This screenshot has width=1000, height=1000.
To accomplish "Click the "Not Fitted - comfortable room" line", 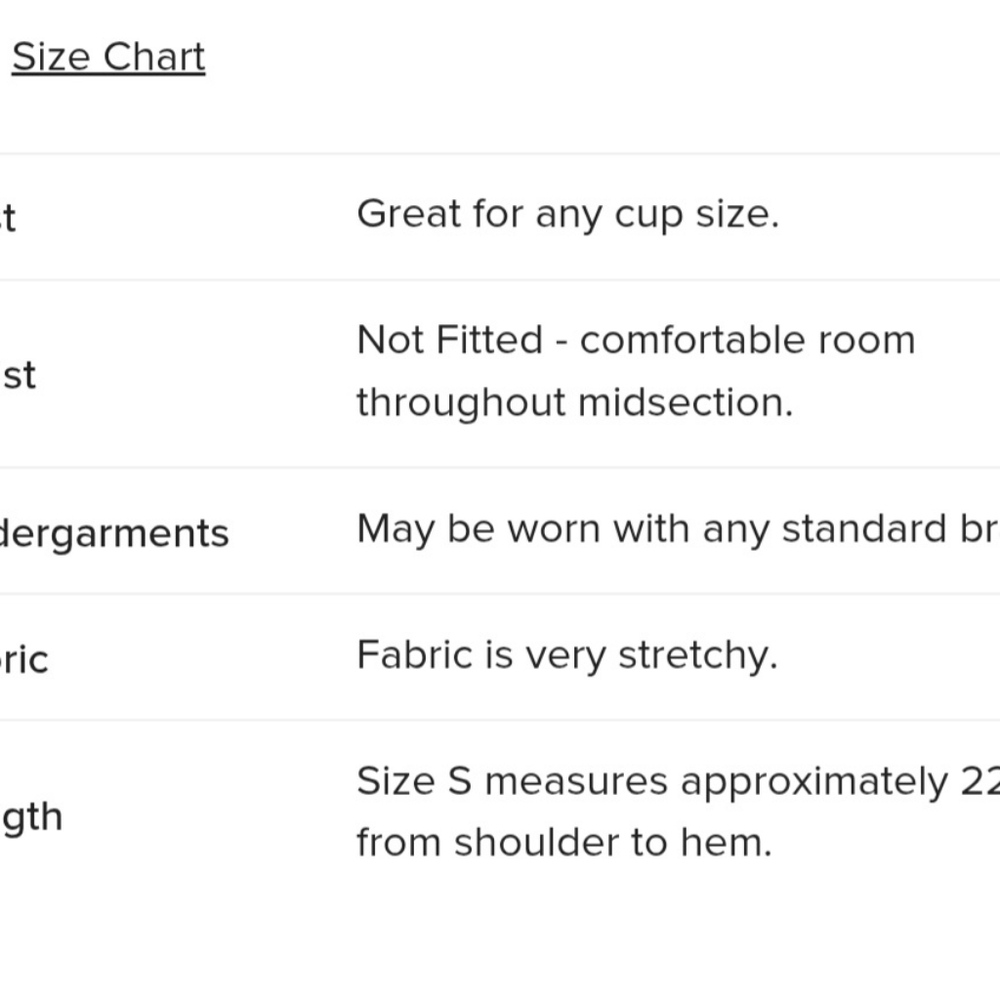I will click(x=635, y=340).
